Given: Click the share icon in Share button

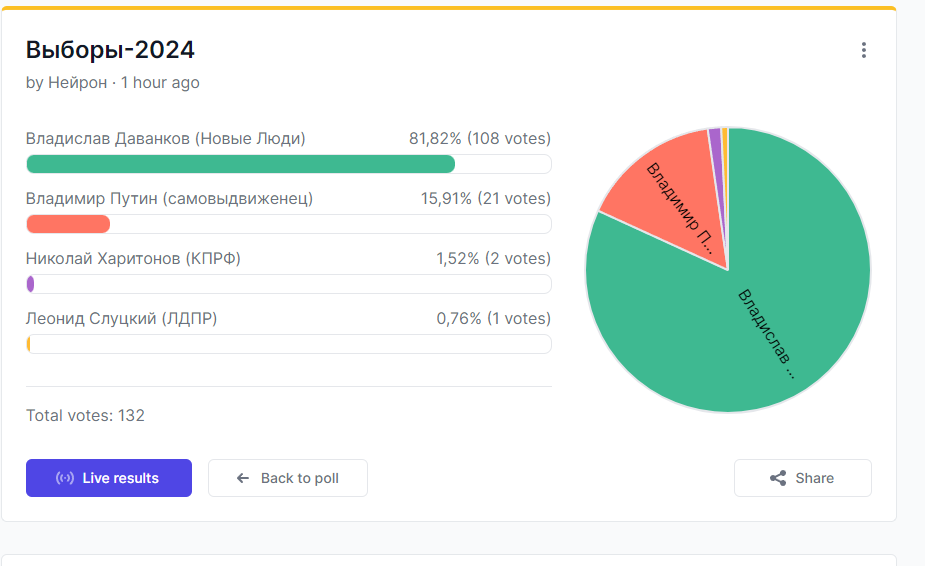Looking at the screenshot, I should point(778,478).
